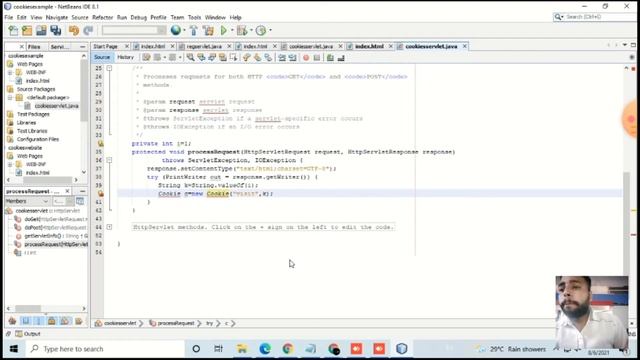Image resolution: width=640 pixels, height=360 pixels.
Task: Click the New Project toolbar icon
Action: click(27, 30)
